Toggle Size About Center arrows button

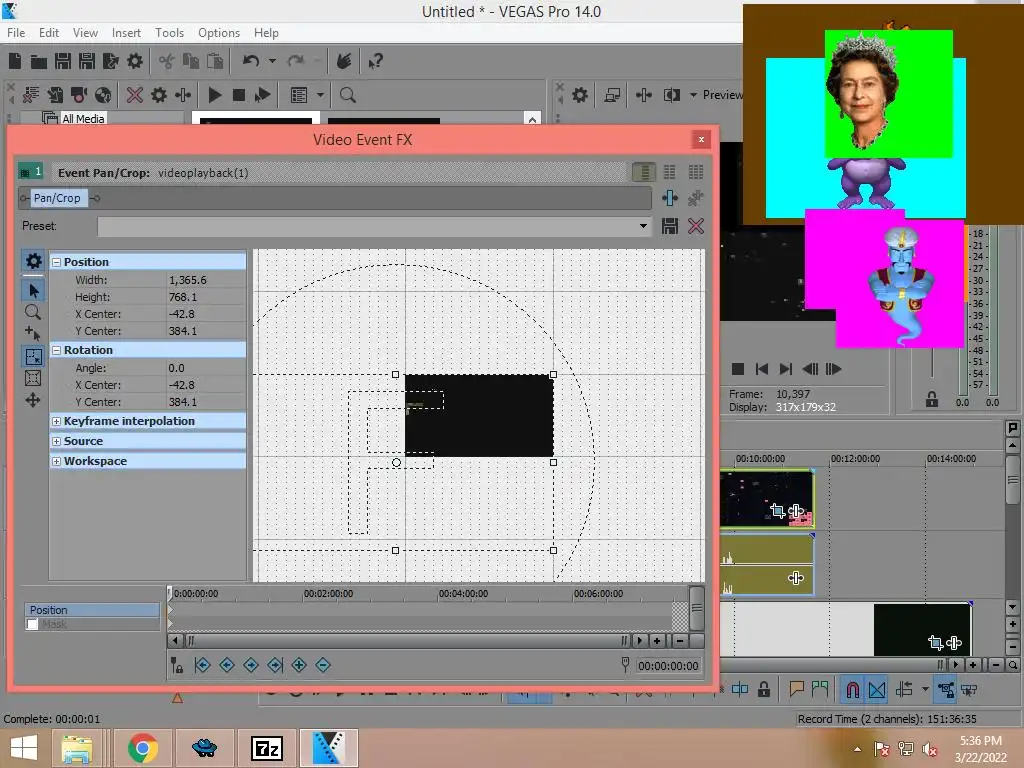pos(33,400)
